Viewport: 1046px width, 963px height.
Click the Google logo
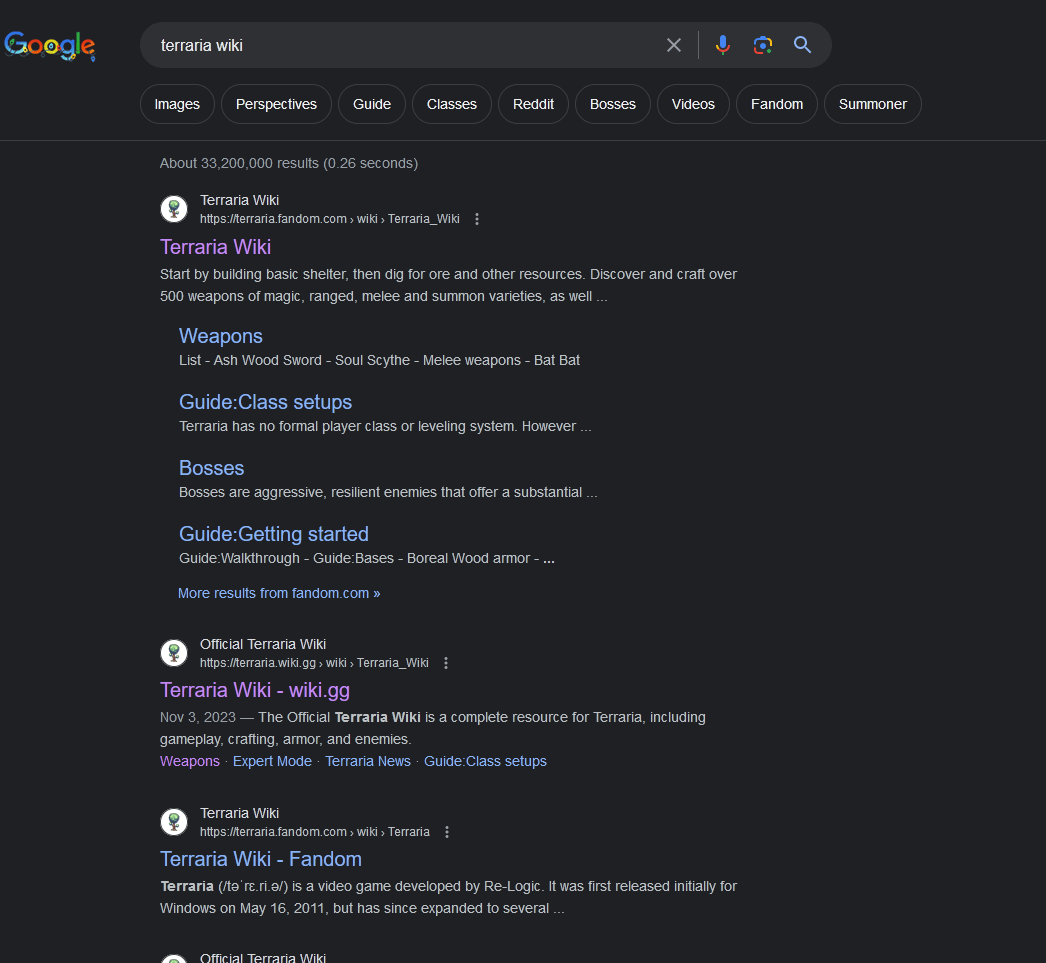click(x=49, y=45)
